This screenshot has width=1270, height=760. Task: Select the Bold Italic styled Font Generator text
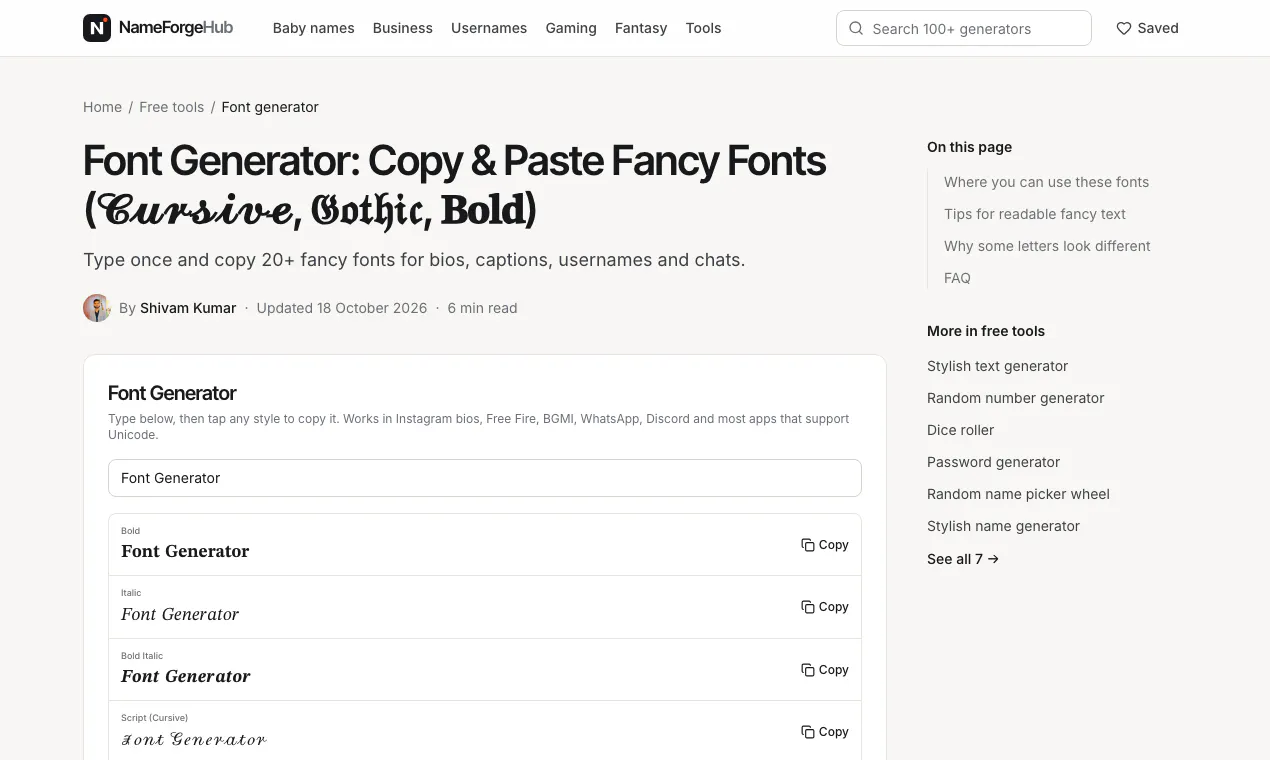point(186,676)
